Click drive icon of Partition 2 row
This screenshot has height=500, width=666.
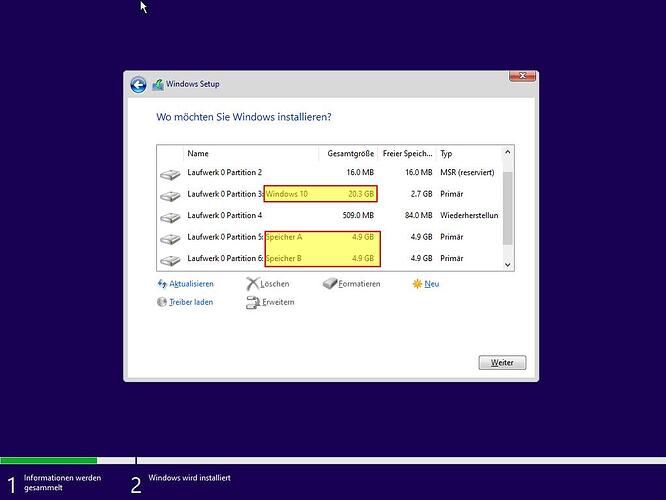pos(170,174)
